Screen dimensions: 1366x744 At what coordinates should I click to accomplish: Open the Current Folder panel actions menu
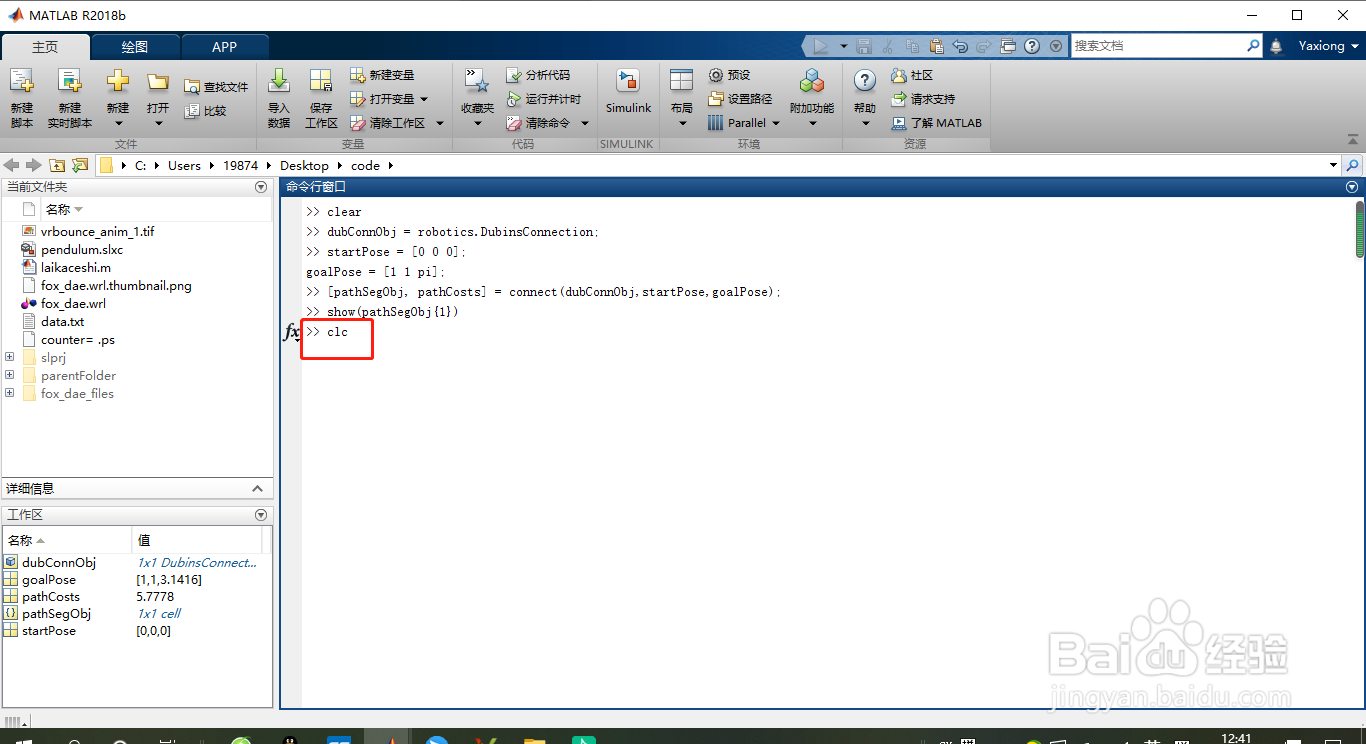pyautogui.click(x=261, y=187)
